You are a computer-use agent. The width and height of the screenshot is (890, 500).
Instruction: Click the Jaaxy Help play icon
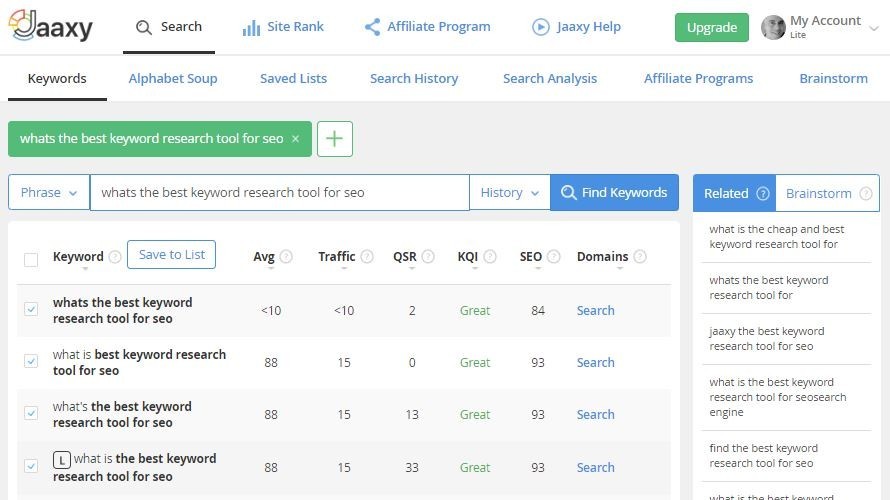click(x=540, y=27)
